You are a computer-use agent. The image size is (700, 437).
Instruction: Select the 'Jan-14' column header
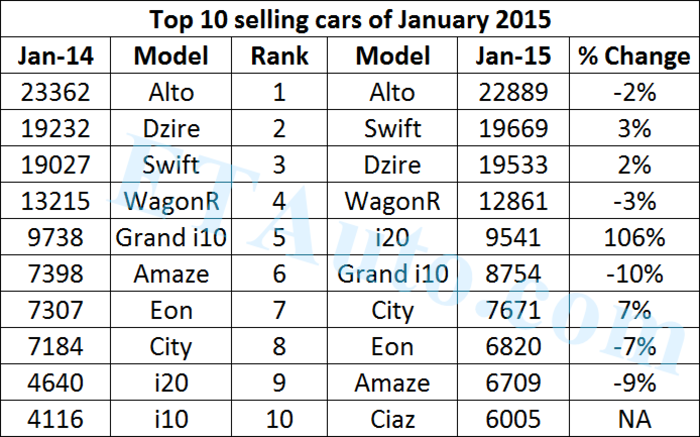coord(57,56)
